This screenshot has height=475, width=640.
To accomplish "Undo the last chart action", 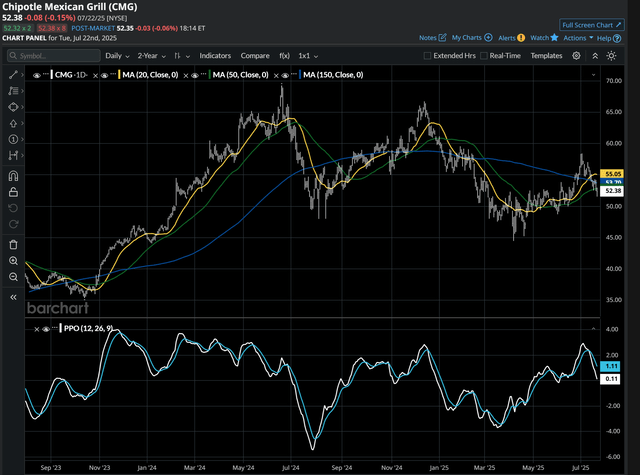I will point(13,208).
